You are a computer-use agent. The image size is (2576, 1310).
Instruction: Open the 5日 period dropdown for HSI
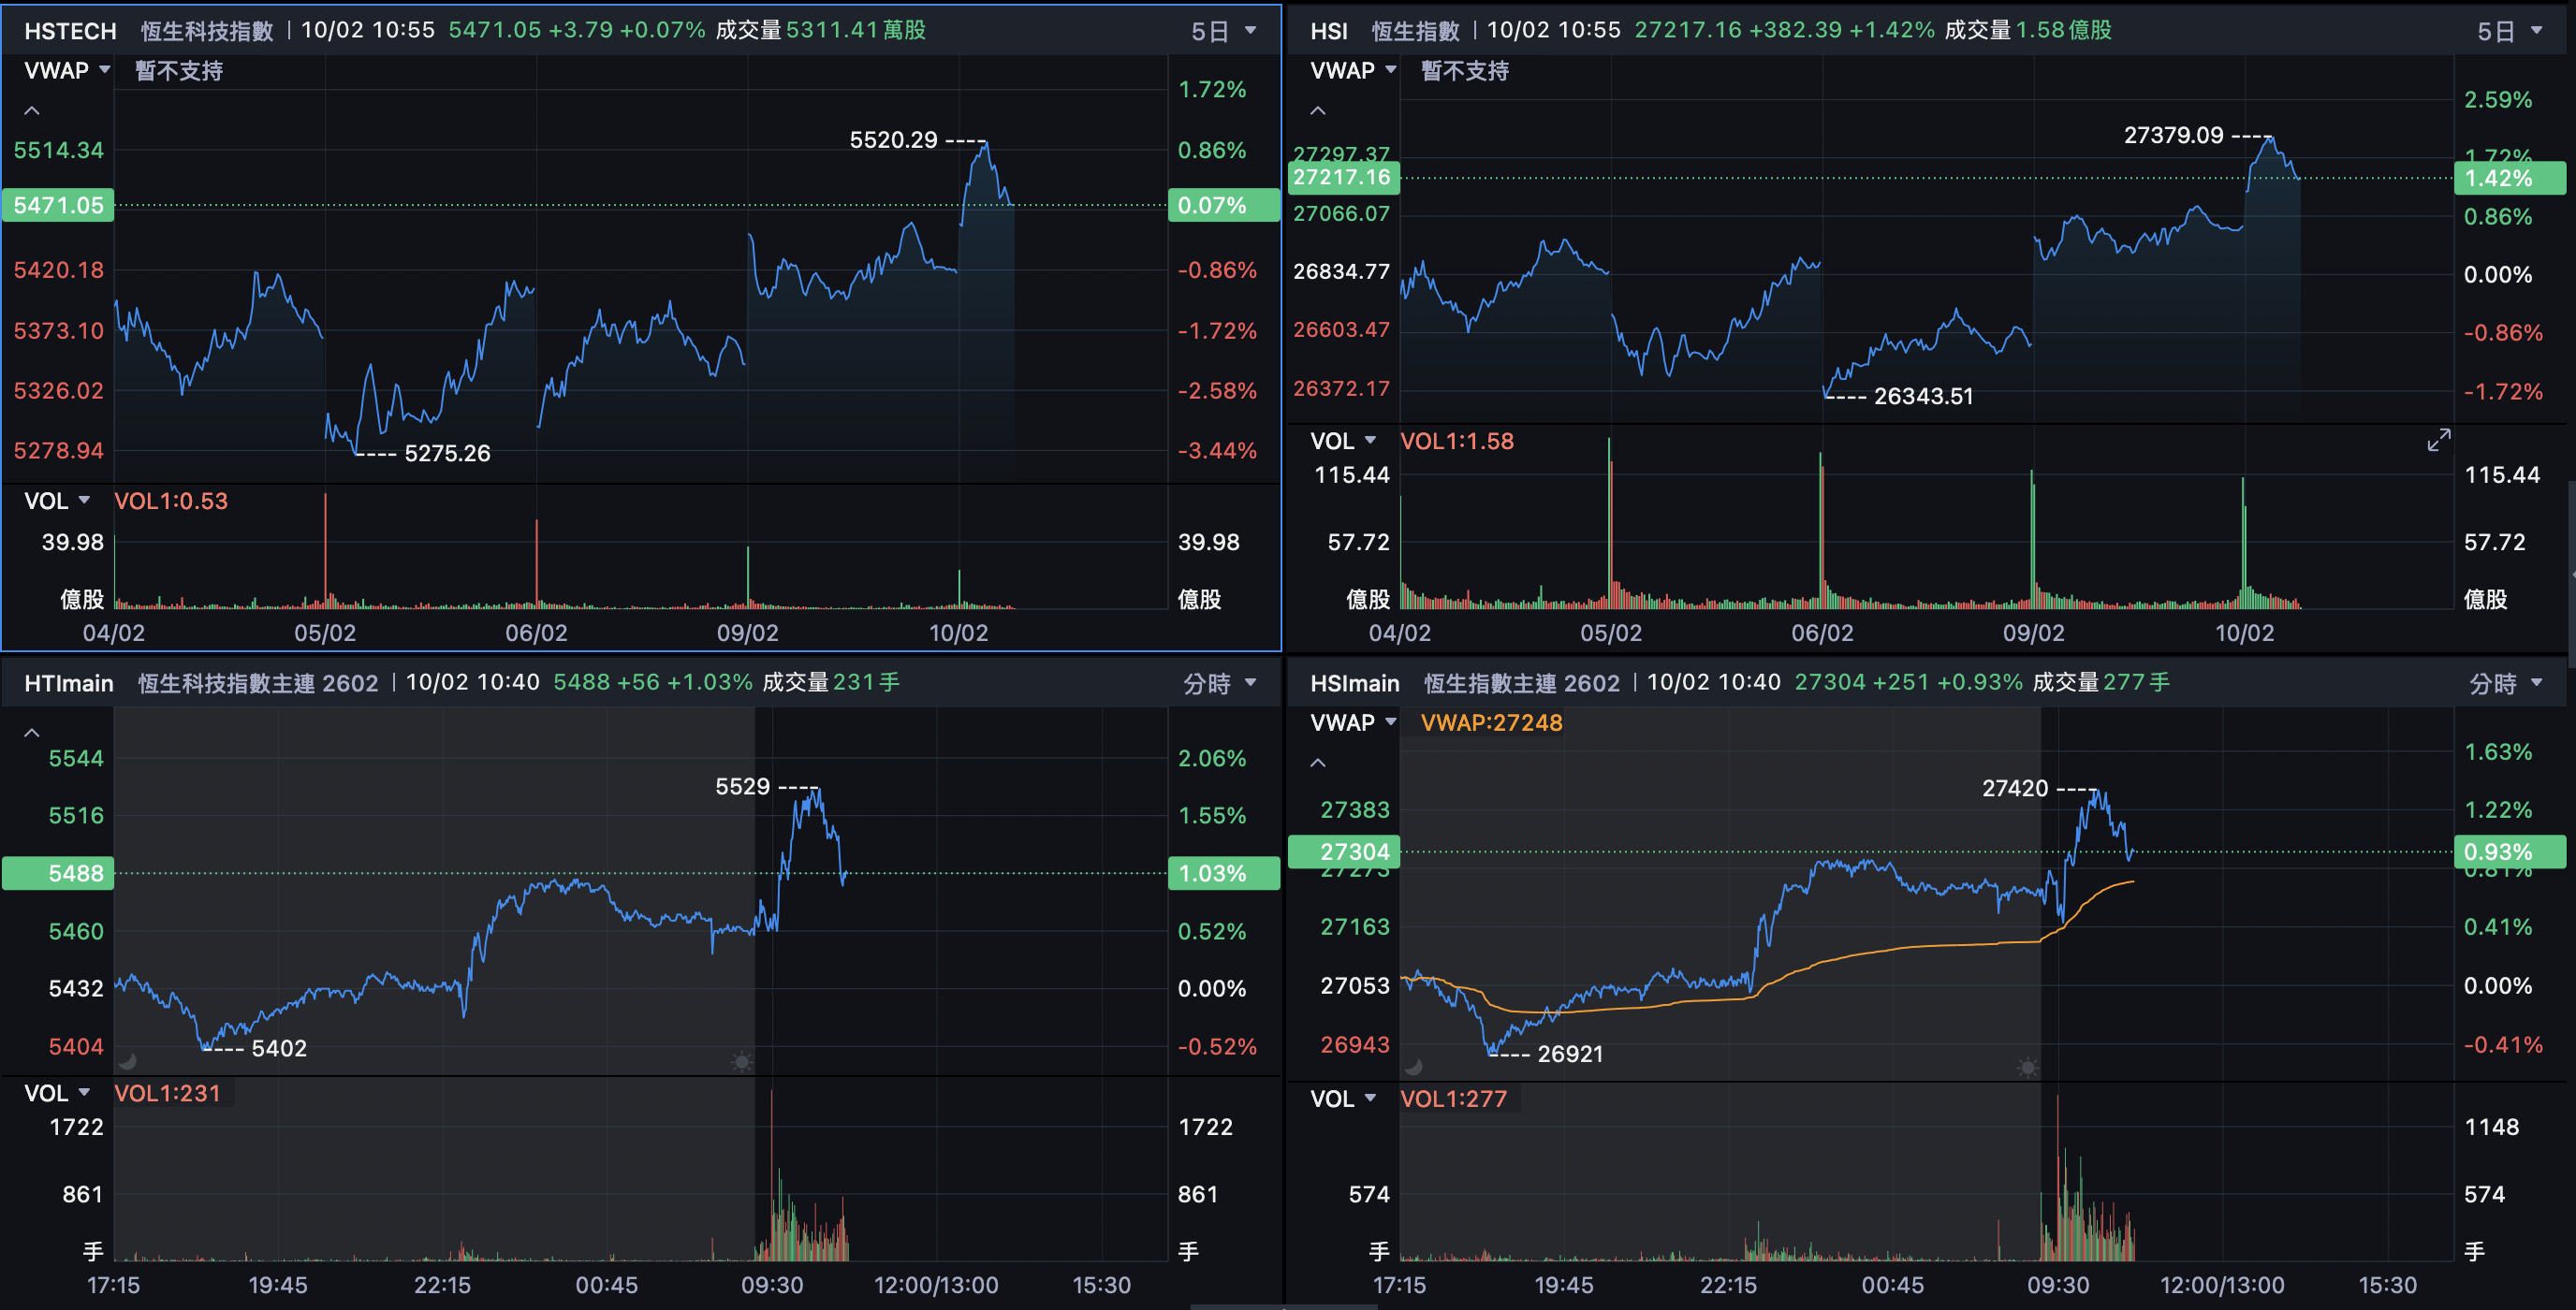(2509, 31)
